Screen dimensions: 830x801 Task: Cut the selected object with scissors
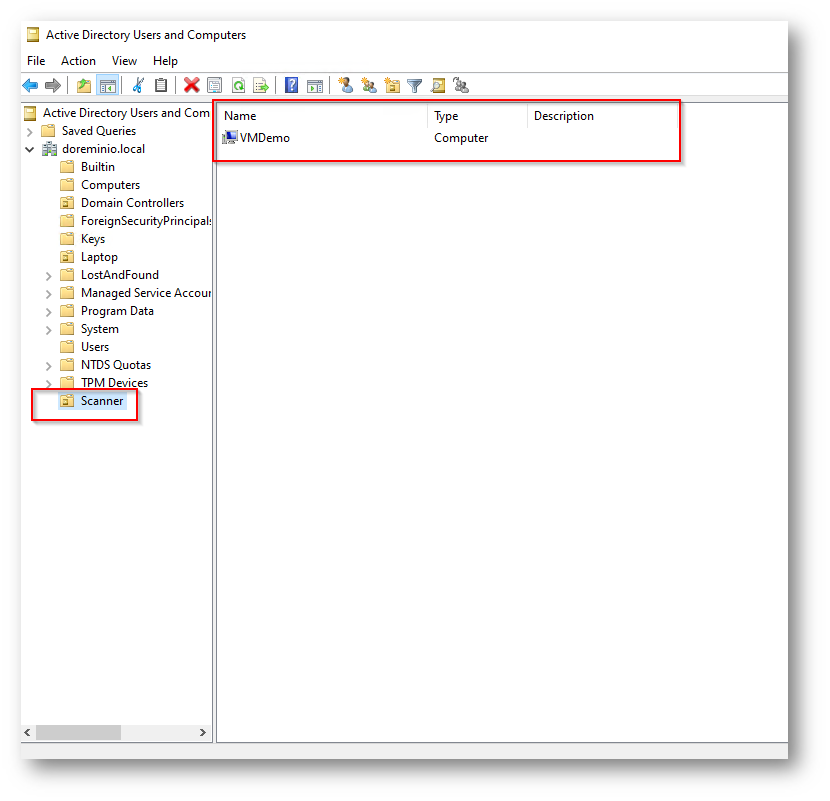[138, 85]
